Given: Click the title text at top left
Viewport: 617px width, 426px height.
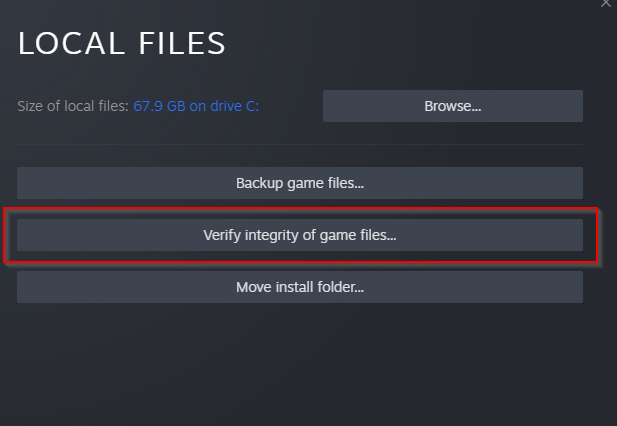Looking at the screenshot, I should click(122, 44).
